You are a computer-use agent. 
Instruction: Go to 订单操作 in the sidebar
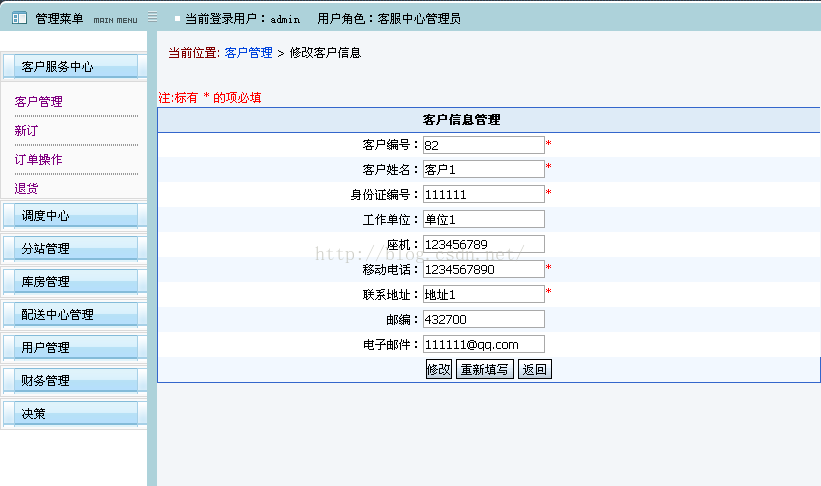(x=38, y=159)
